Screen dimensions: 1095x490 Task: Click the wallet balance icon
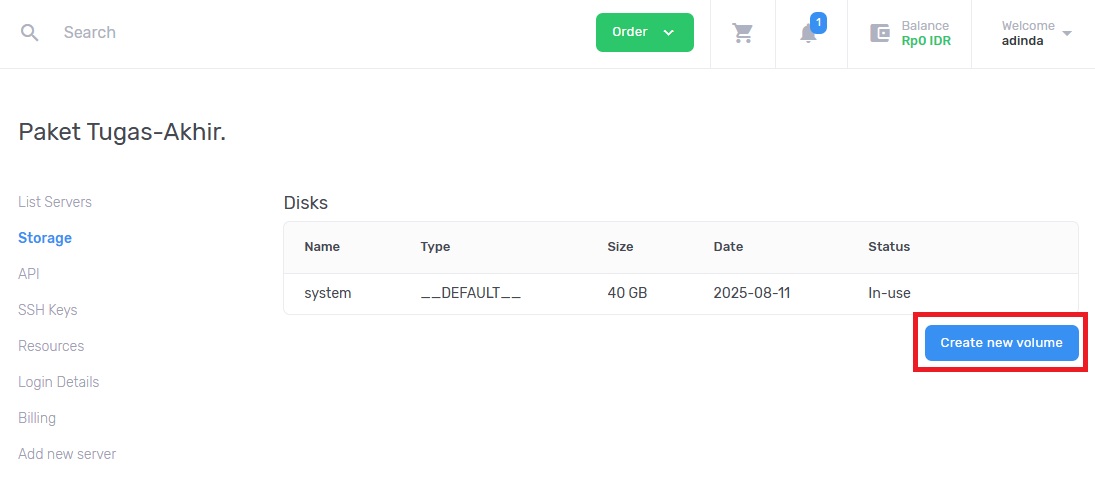(x=880, y=33)
